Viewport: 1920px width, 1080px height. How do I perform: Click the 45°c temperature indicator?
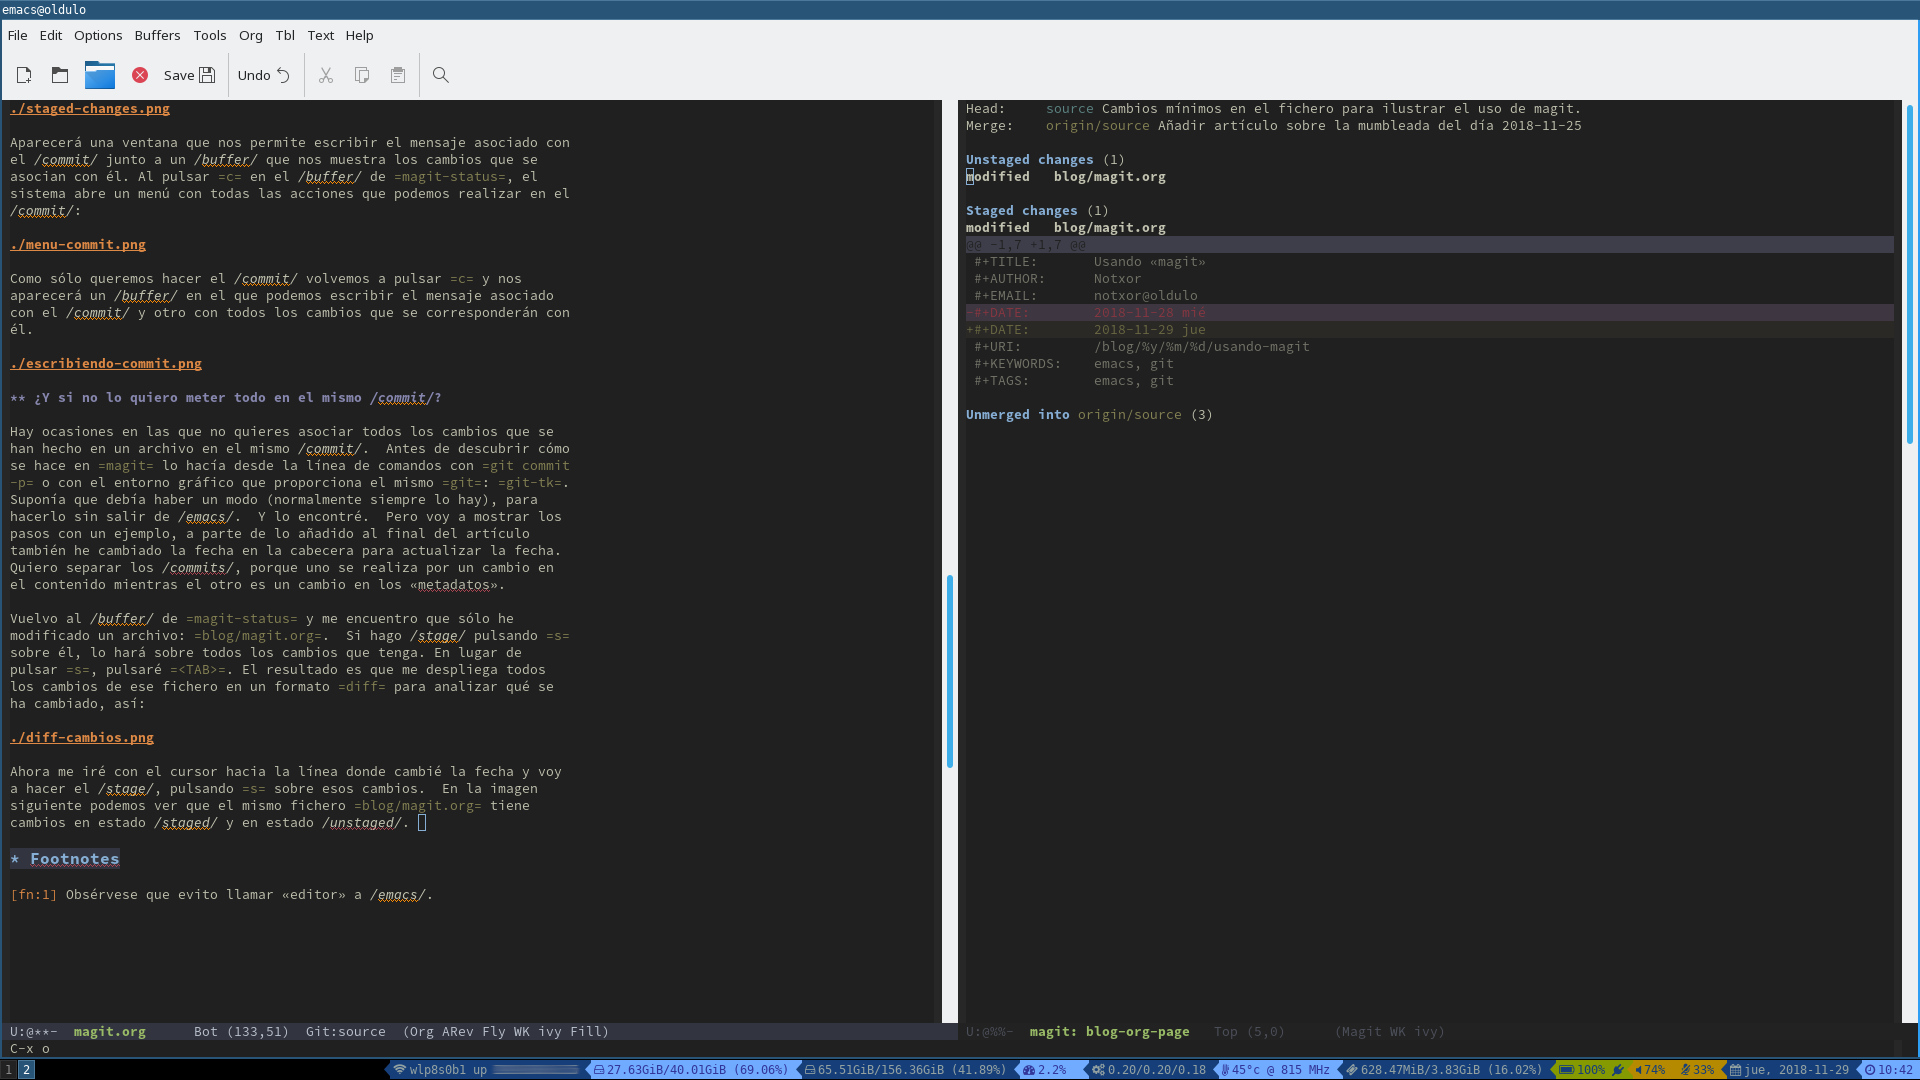click(1275, 1070)
